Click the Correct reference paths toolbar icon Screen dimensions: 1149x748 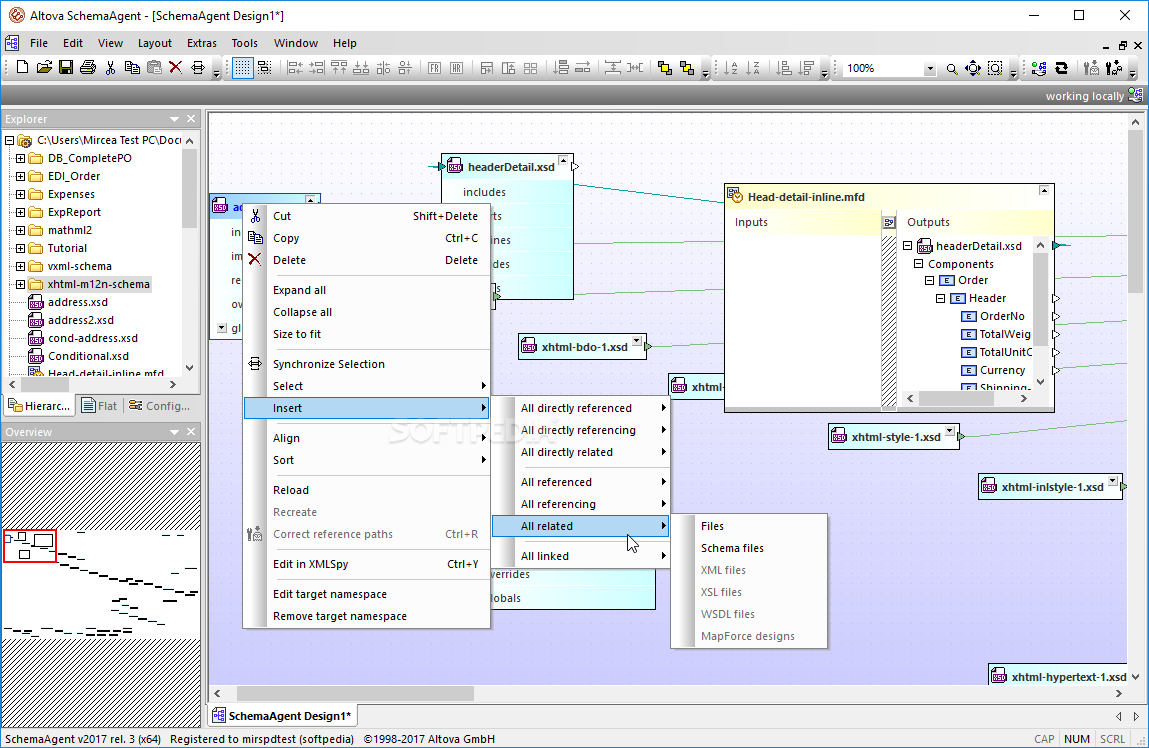pyautogui.click(x=1092, y=69)
